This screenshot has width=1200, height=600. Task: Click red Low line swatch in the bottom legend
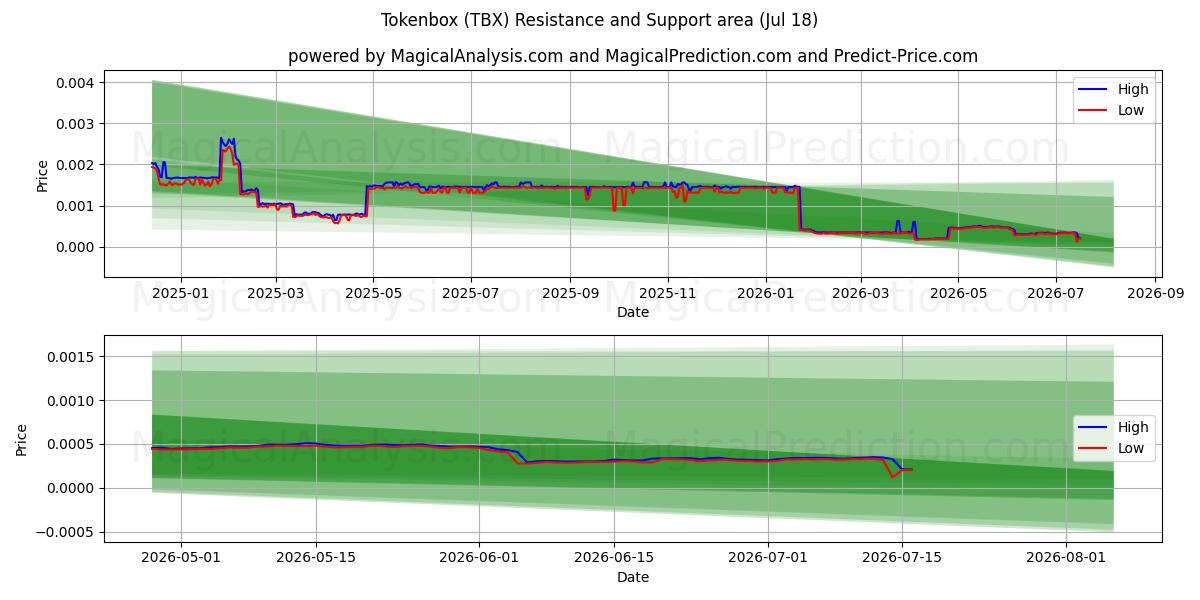pyautogui.click(x=1094, y=448)
